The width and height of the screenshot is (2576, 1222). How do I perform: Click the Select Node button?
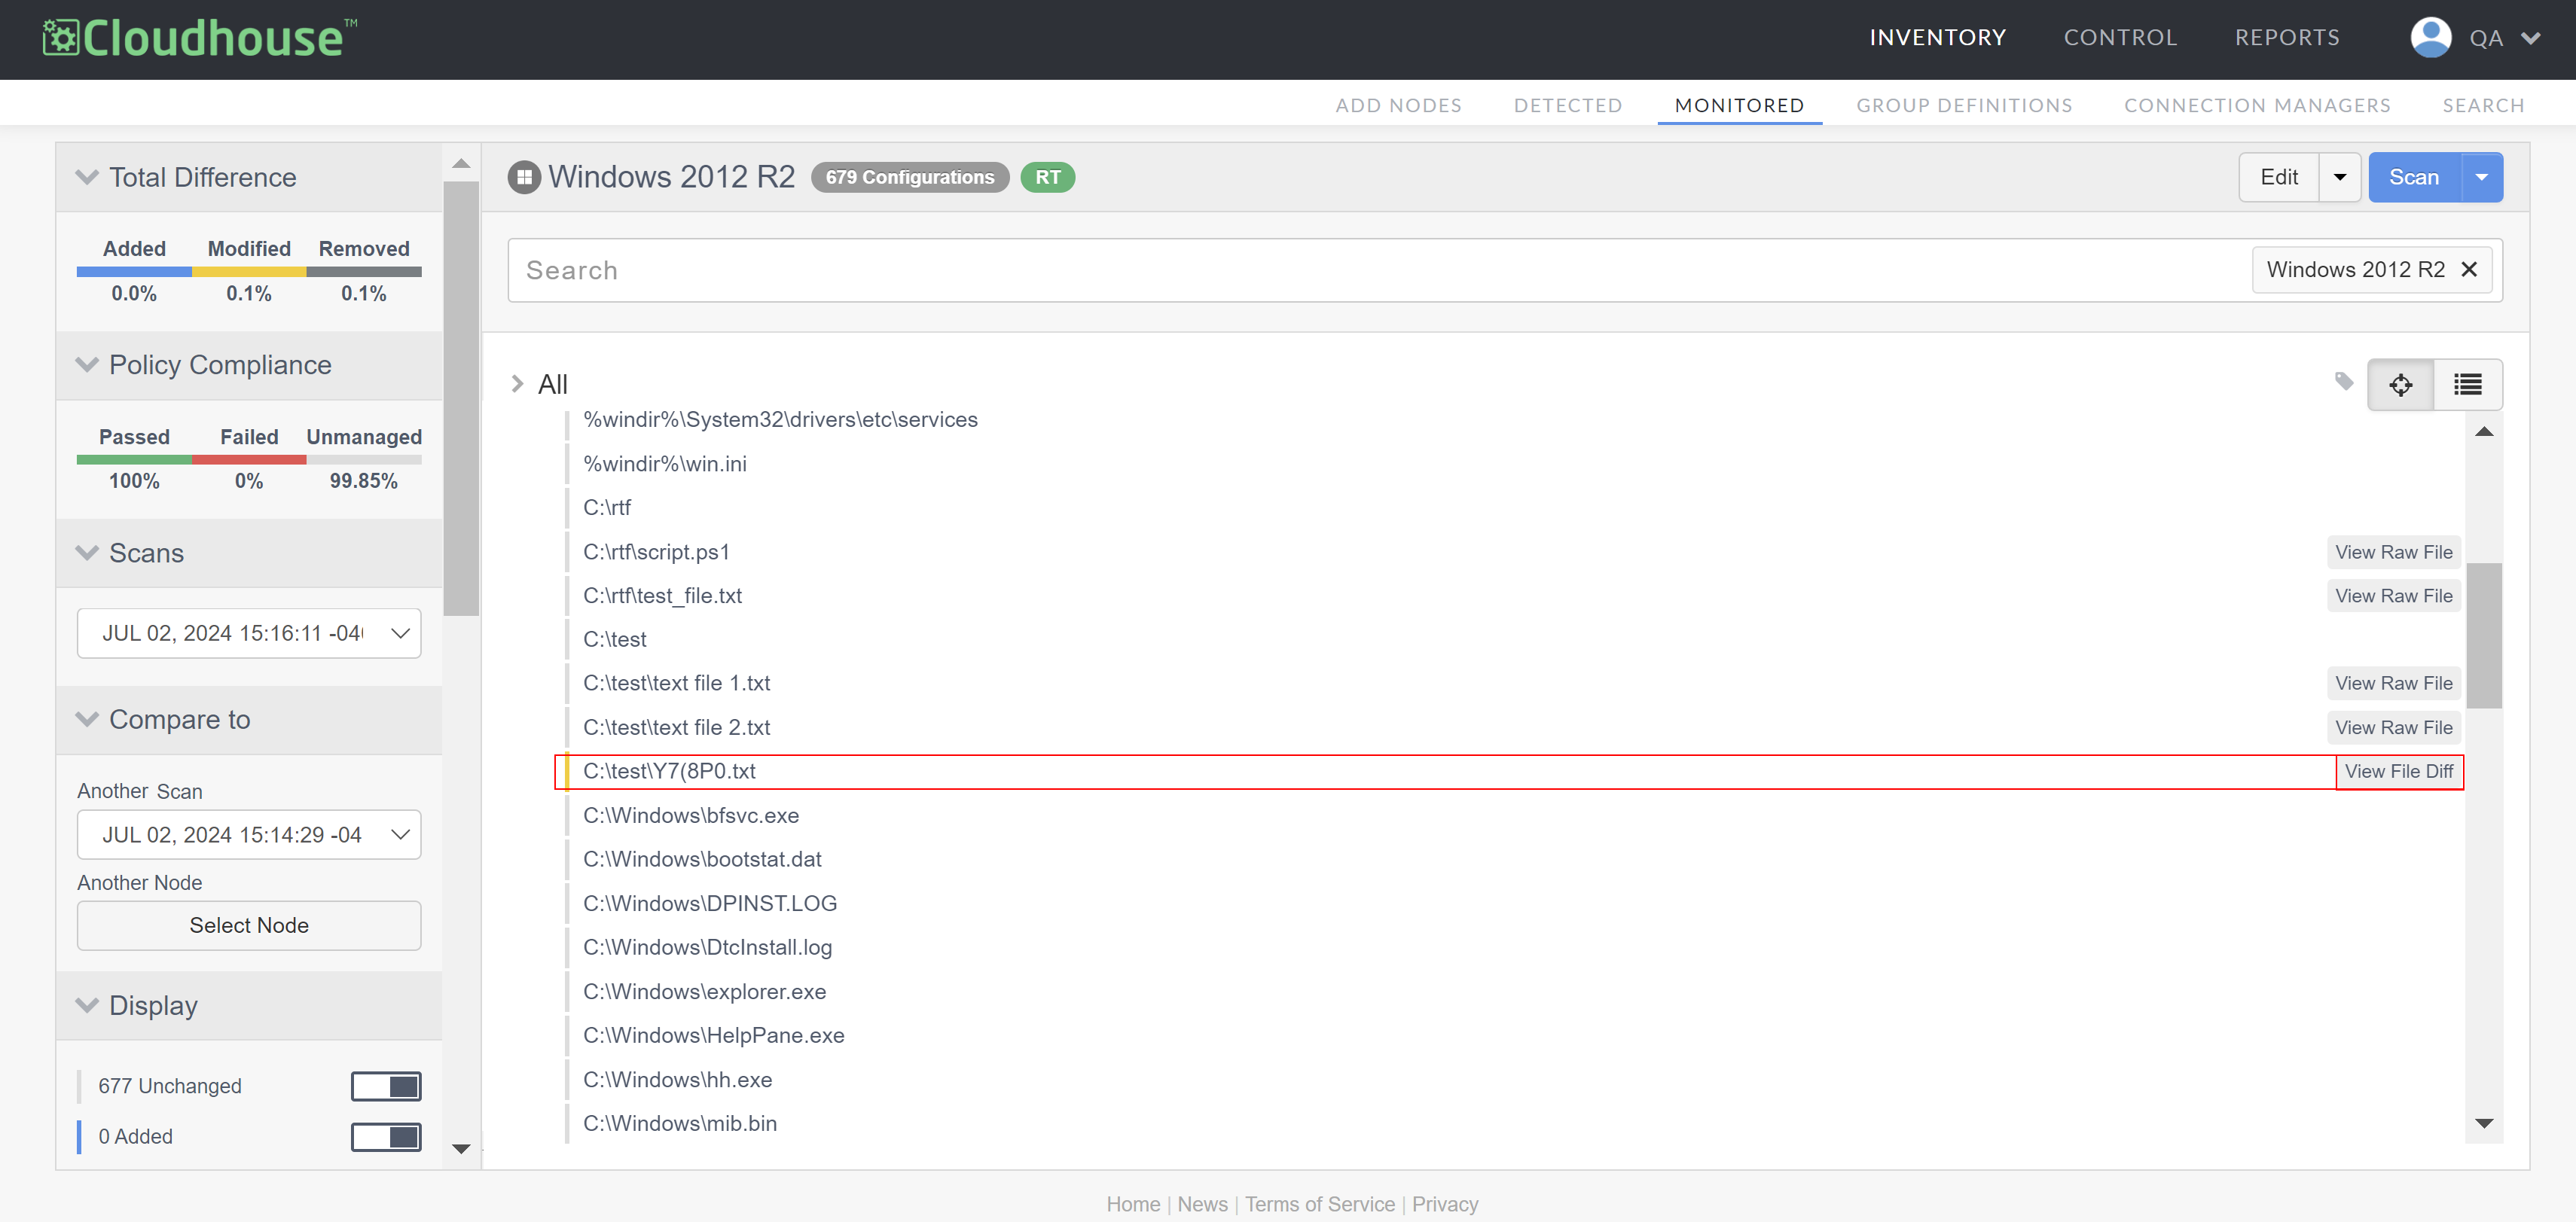(249, 926)
